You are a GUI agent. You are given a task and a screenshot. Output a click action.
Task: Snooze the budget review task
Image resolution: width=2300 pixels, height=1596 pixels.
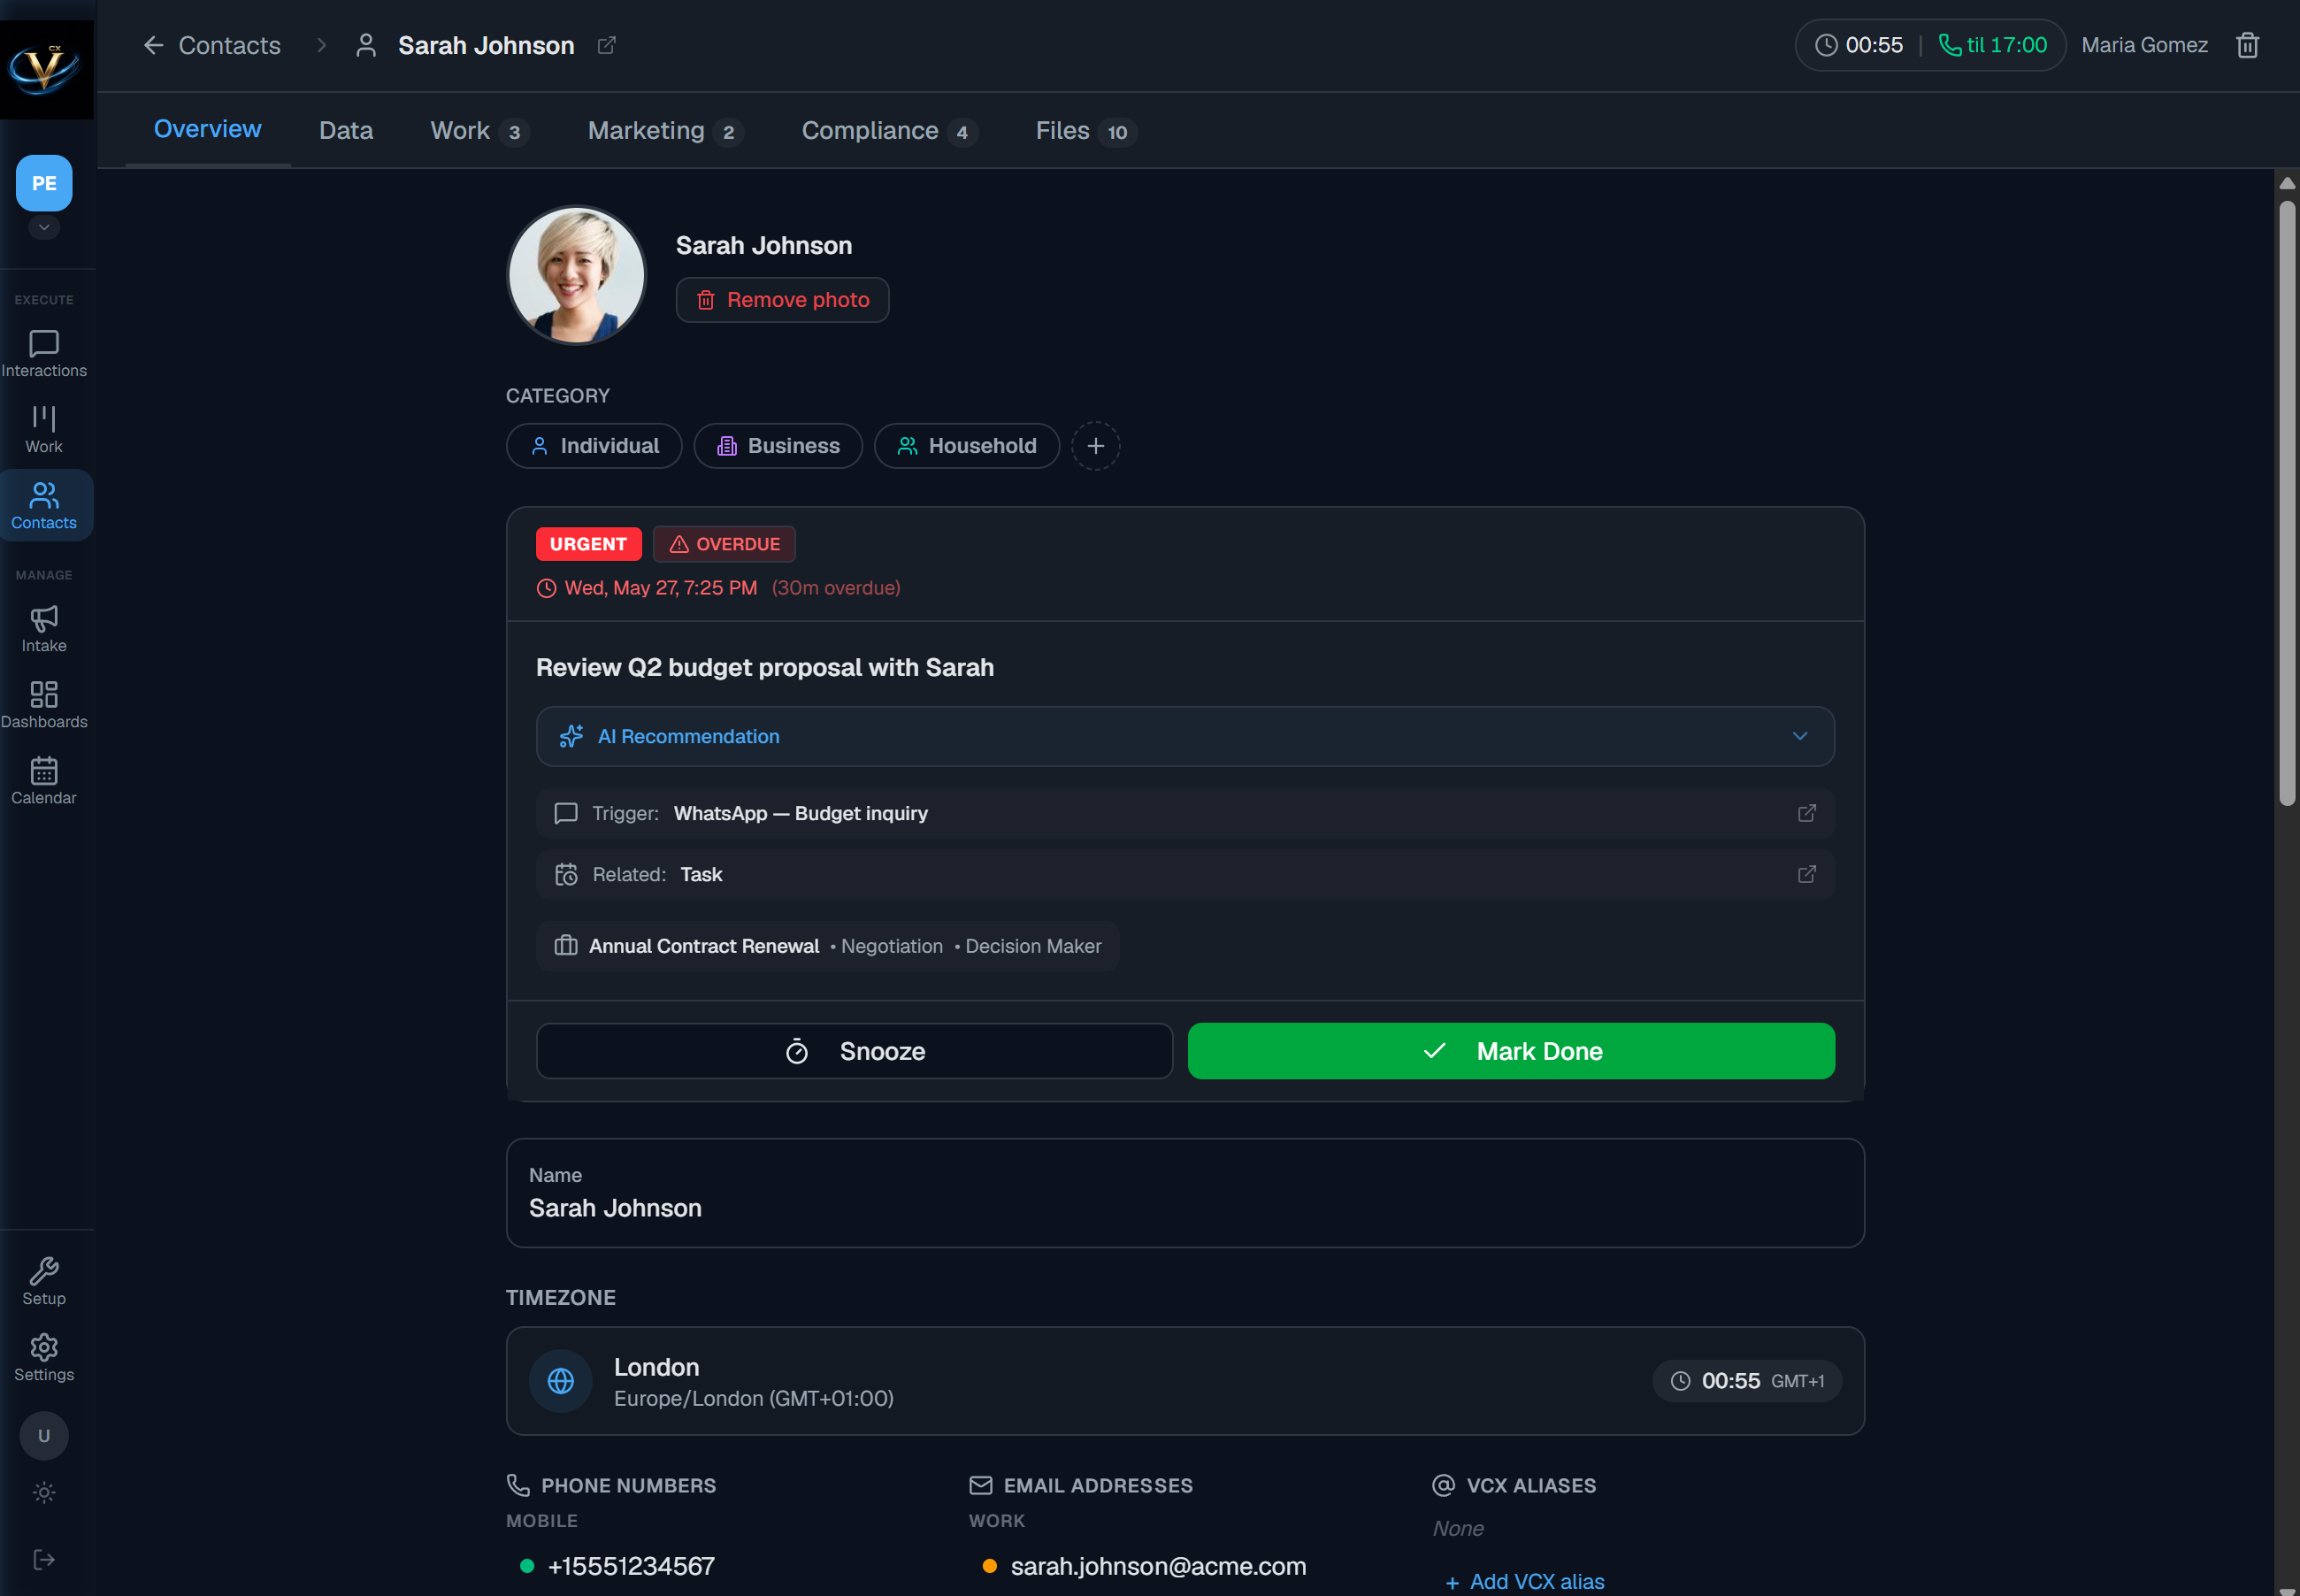pyautogui.click(x=854, y=1051)
